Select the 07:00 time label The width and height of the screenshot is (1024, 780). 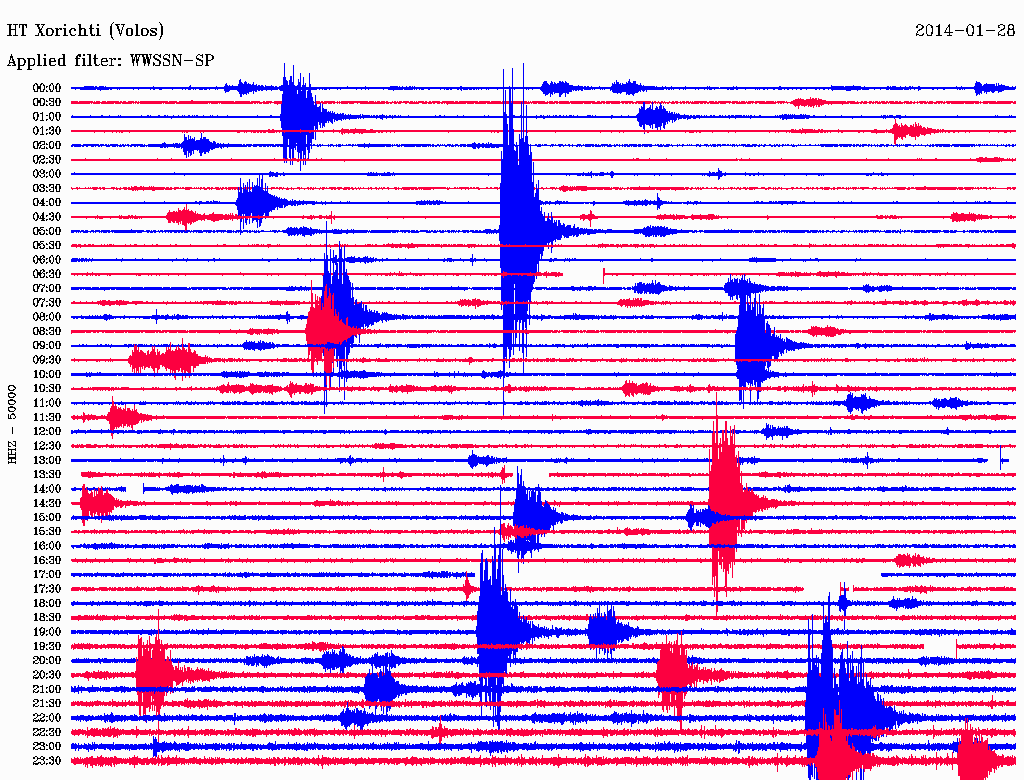point(47,288)
